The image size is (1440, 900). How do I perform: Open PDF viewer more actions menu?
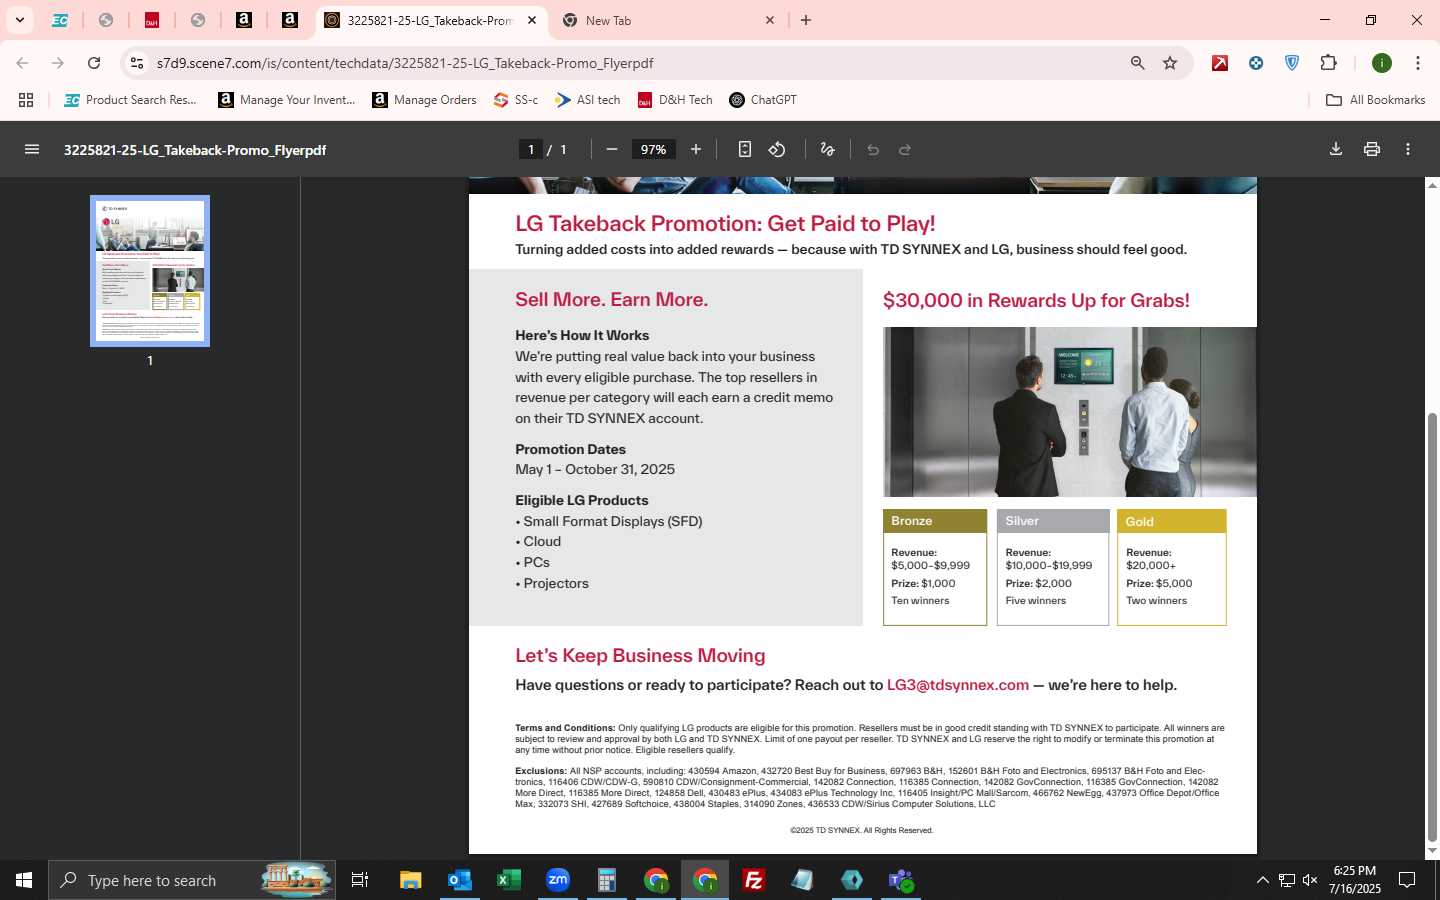(x=1408, y=149)
